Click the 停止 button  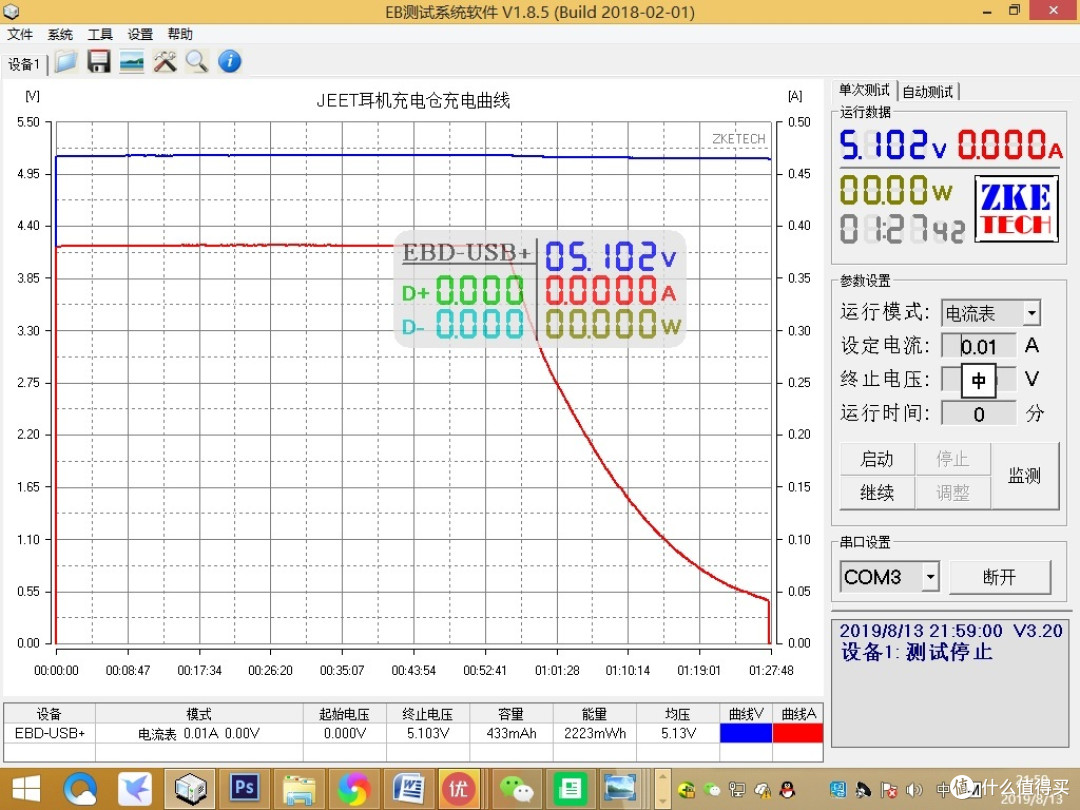click(x=953, y=459)
